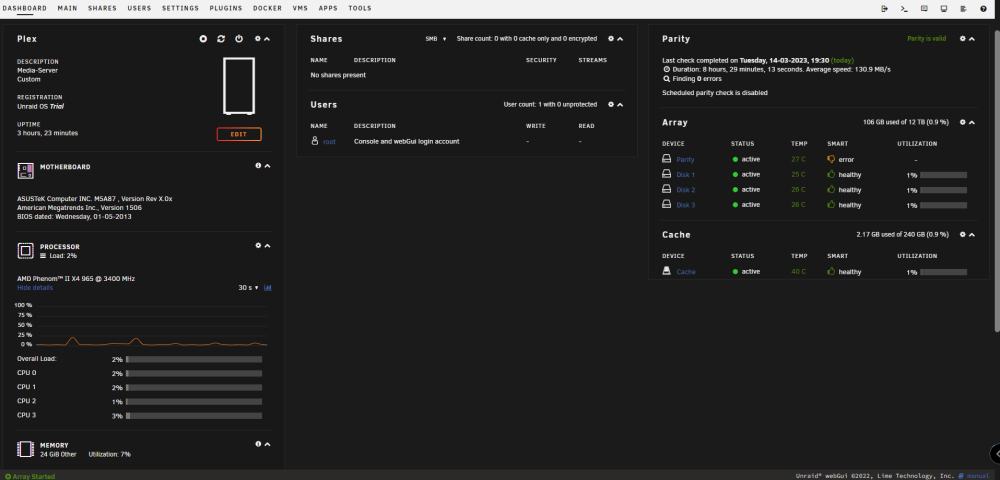Click the Disk 1 utilization bar
1000x480 pixels.
pos(943,175)
